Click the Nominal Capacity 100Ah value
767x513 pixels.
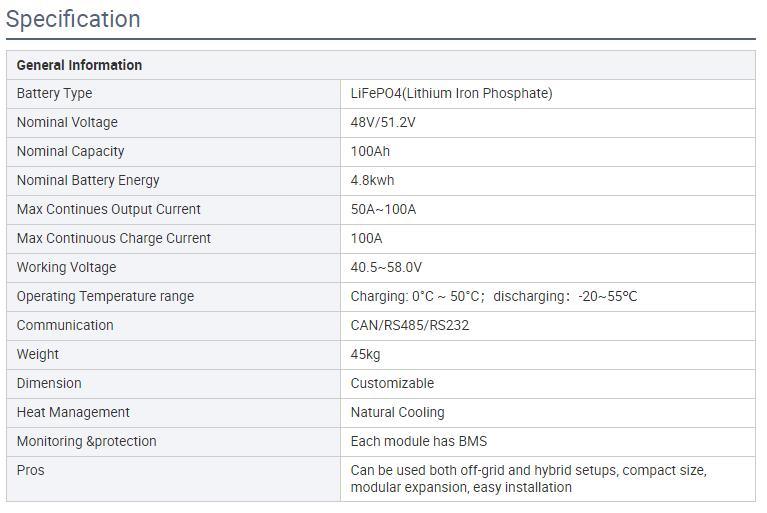click(370, 151)
